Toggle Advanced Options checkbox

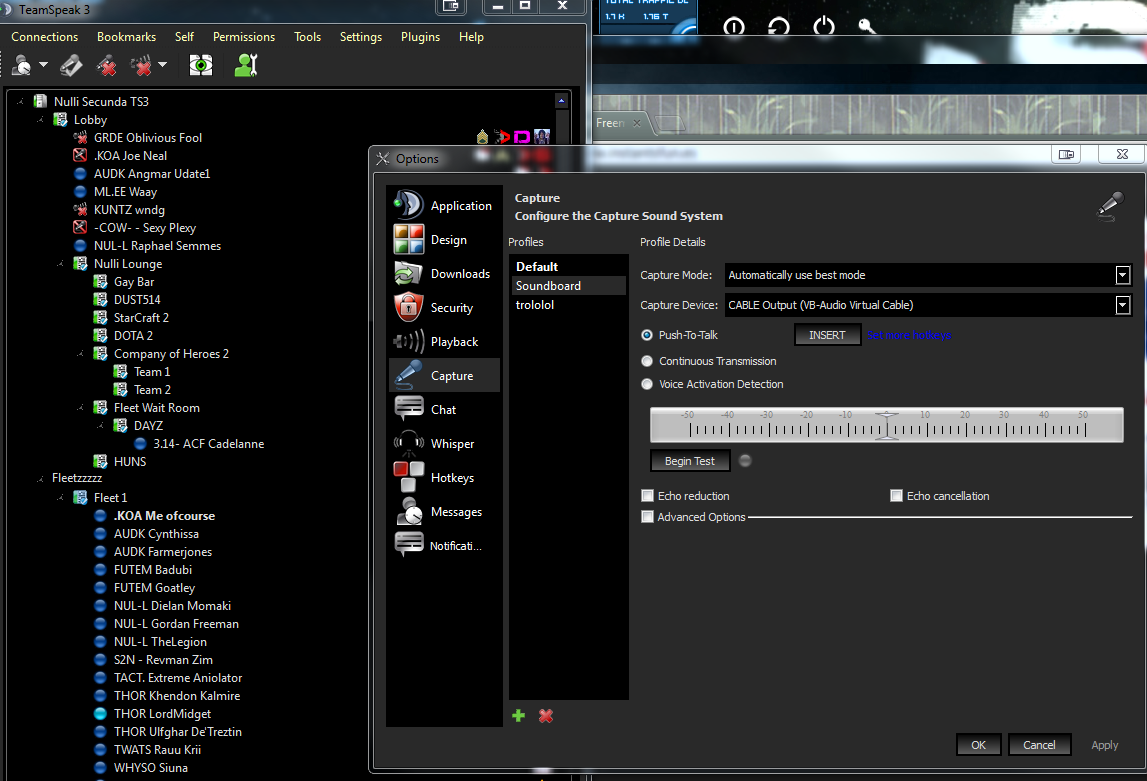(647, 517)
